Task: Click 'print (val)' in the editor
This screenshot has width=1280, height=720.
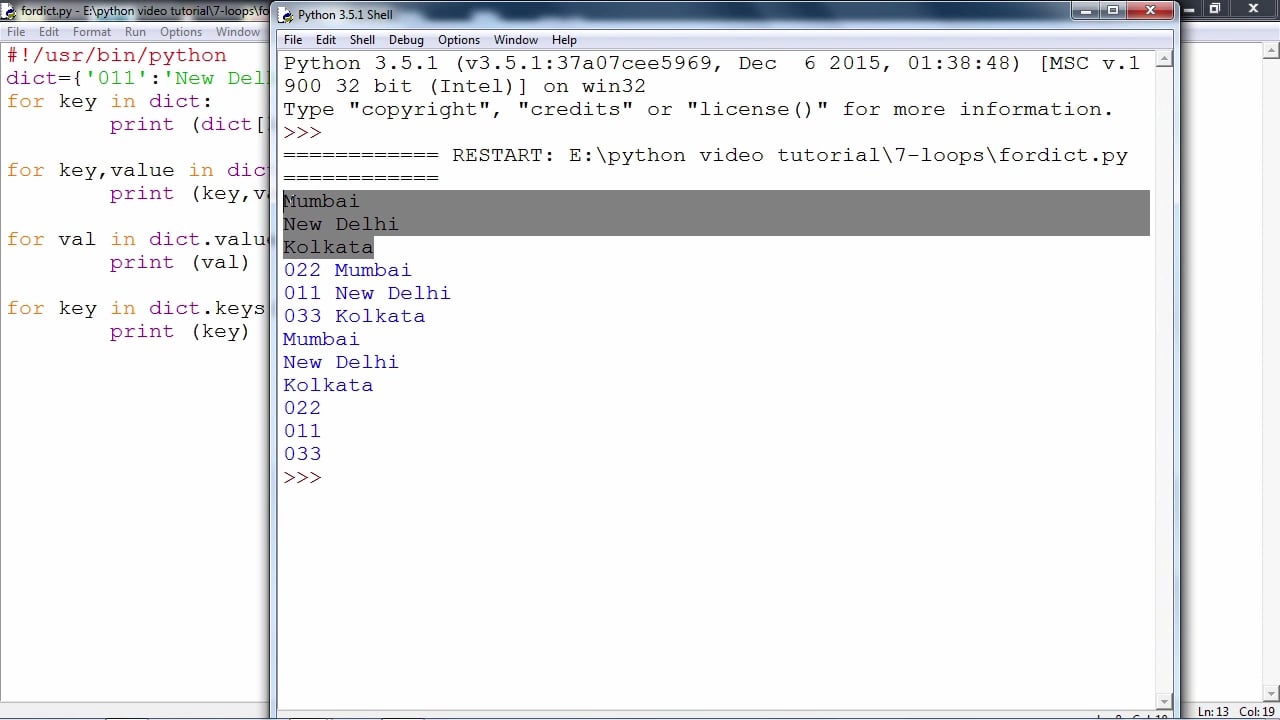Action: 180,262
